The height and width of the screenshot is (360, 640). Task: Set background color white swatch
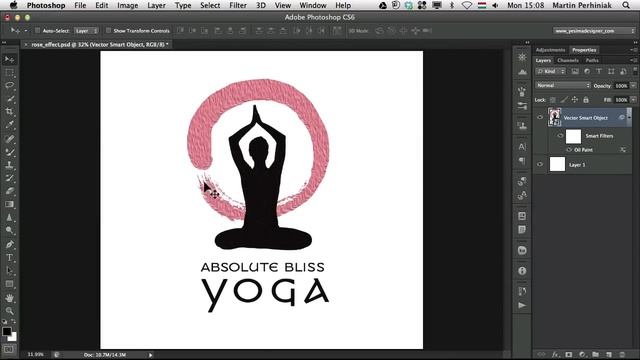pyautogui.click(x=13, y=338)
